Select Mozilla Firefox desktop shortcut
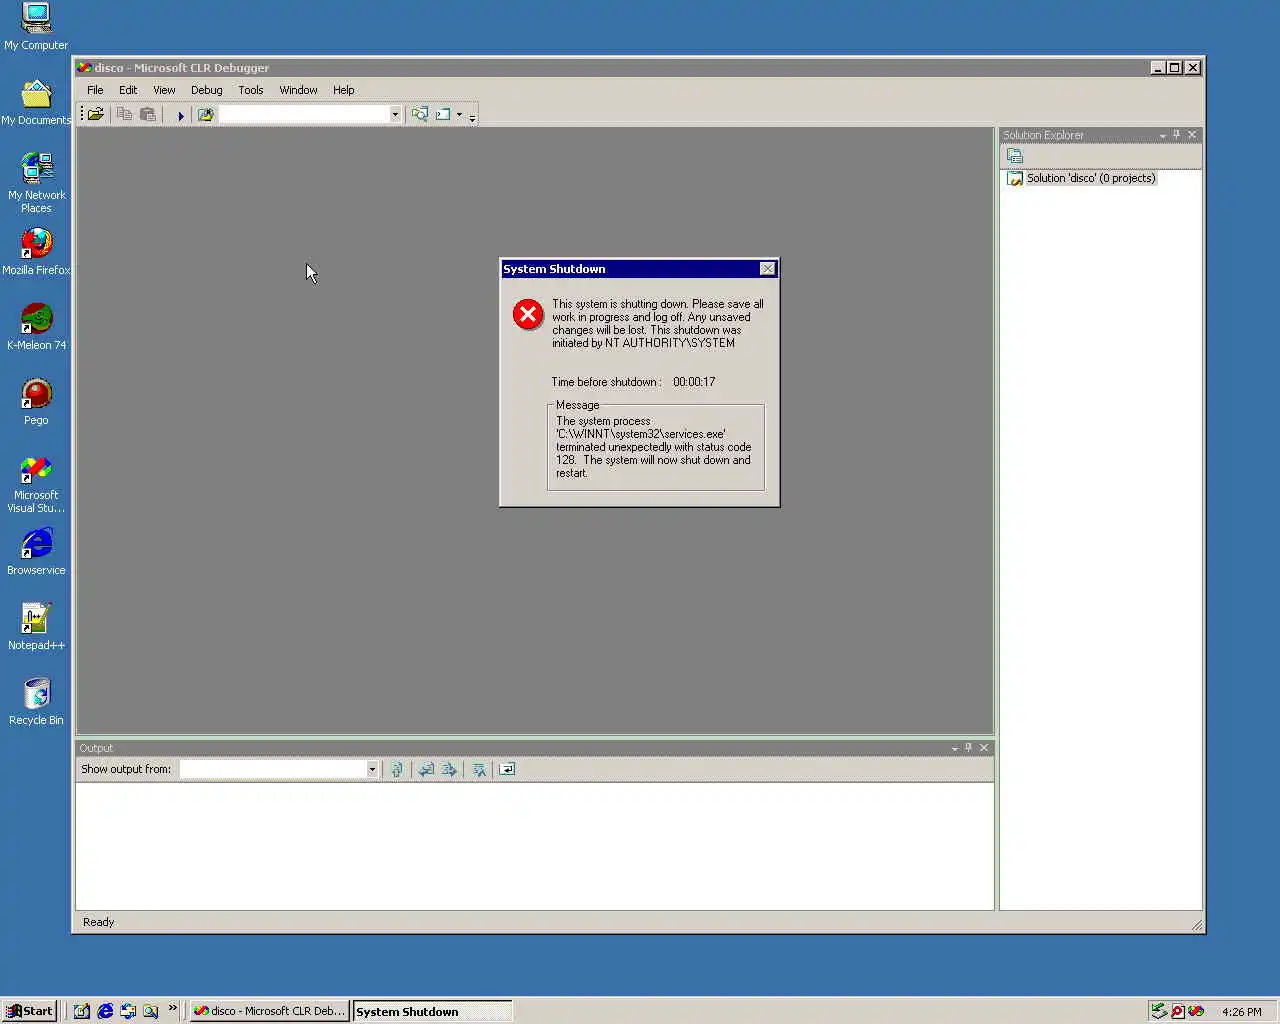 click(36, 252)
